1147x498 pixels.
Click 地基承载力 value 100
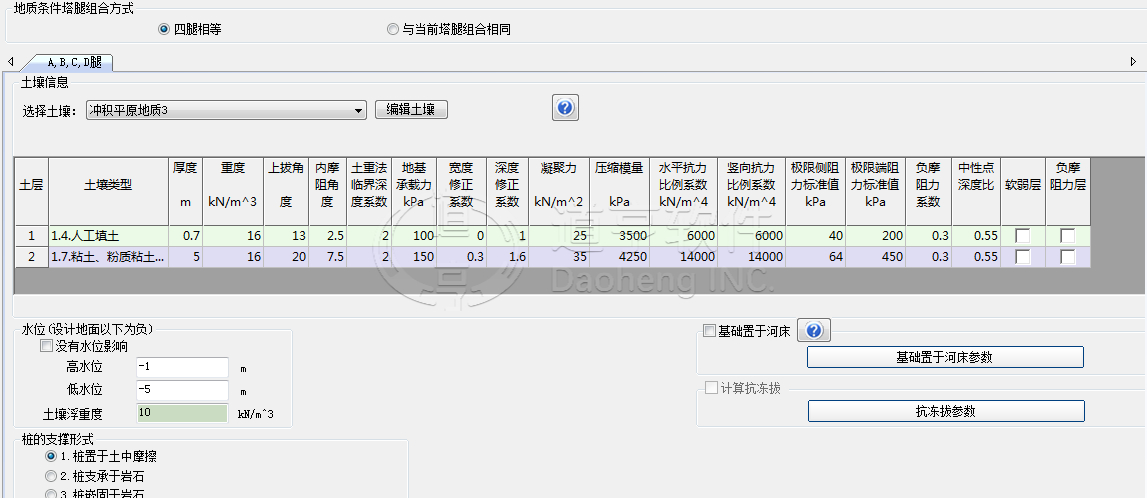pos(414,236)
